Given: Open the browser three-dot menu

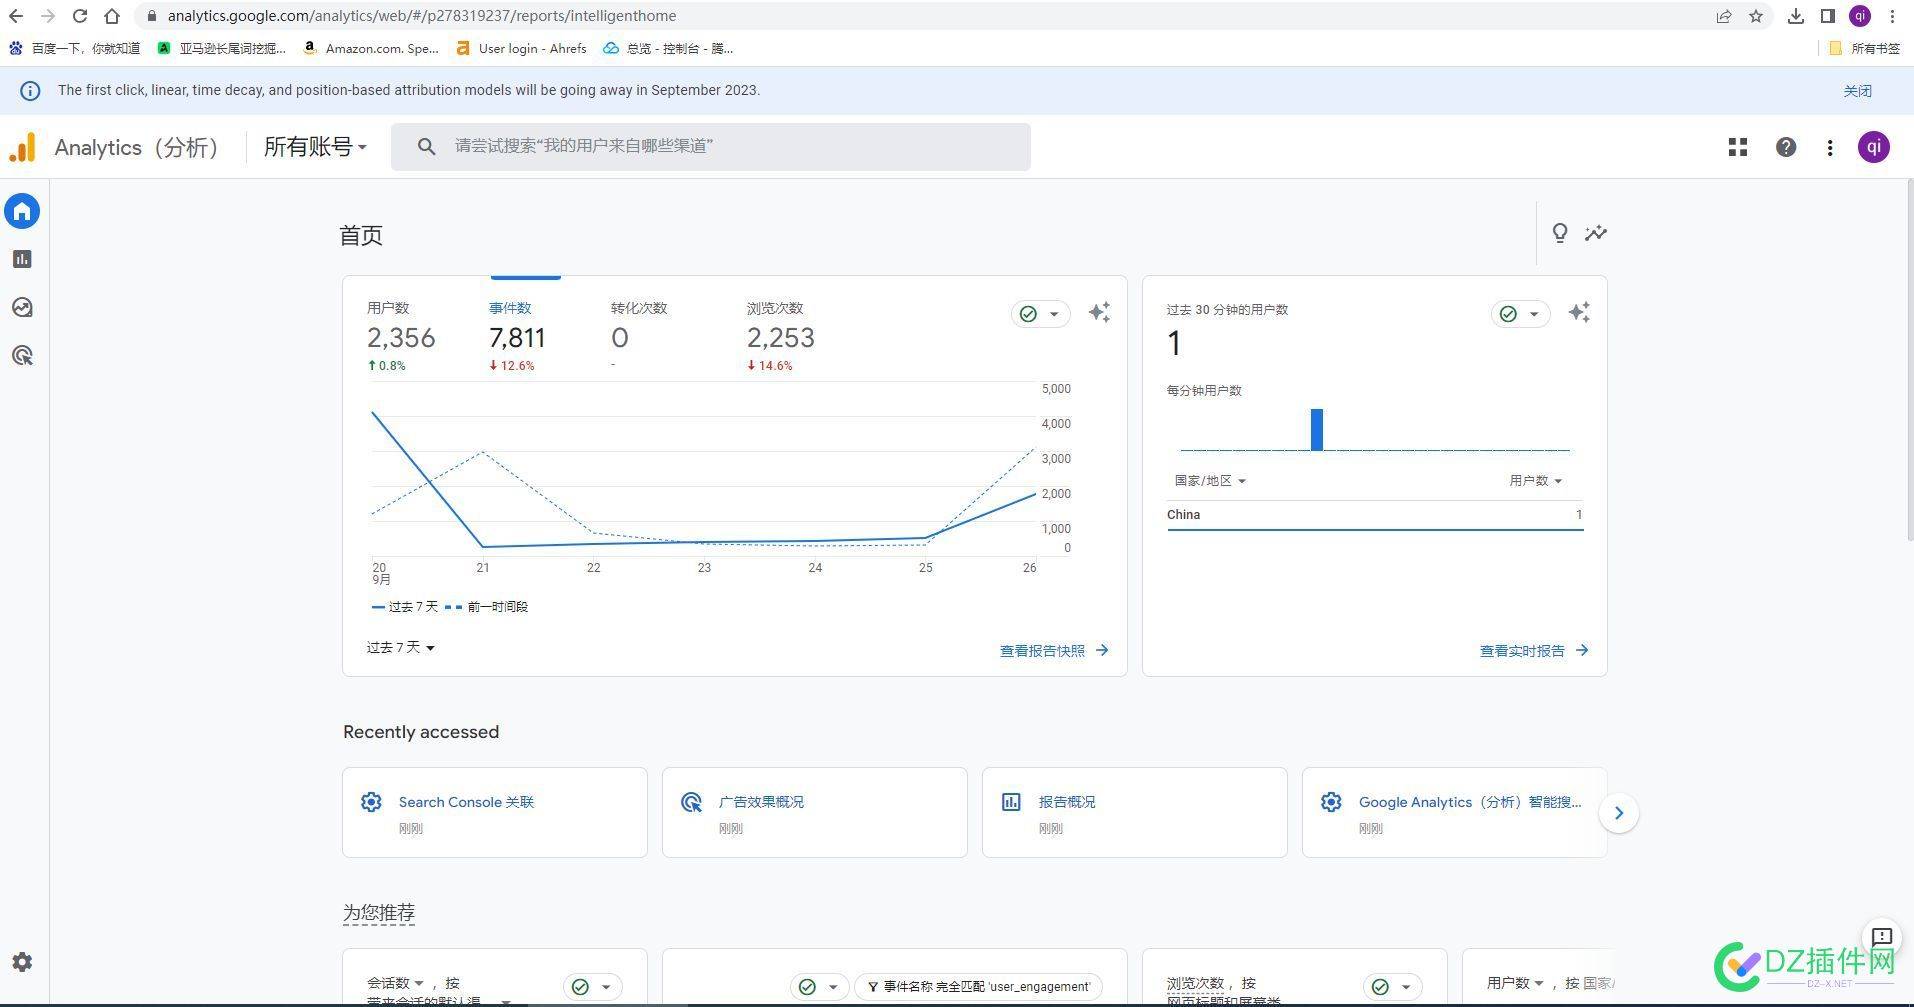Looking at the screenshot, I should (1892, 16).
